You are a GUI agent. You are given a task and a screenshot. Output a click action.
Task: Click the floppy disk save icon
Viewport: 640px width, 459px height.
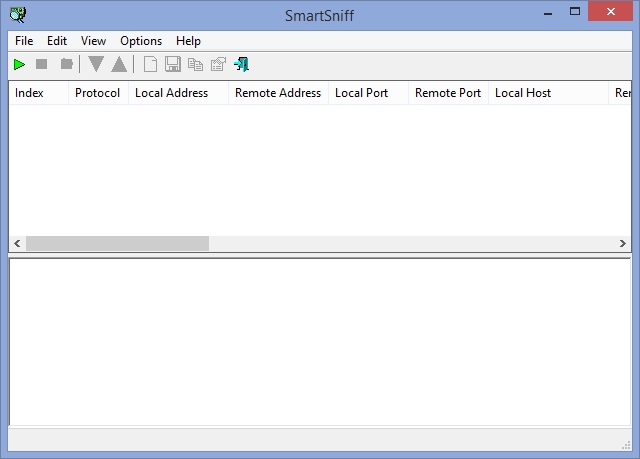173,65
